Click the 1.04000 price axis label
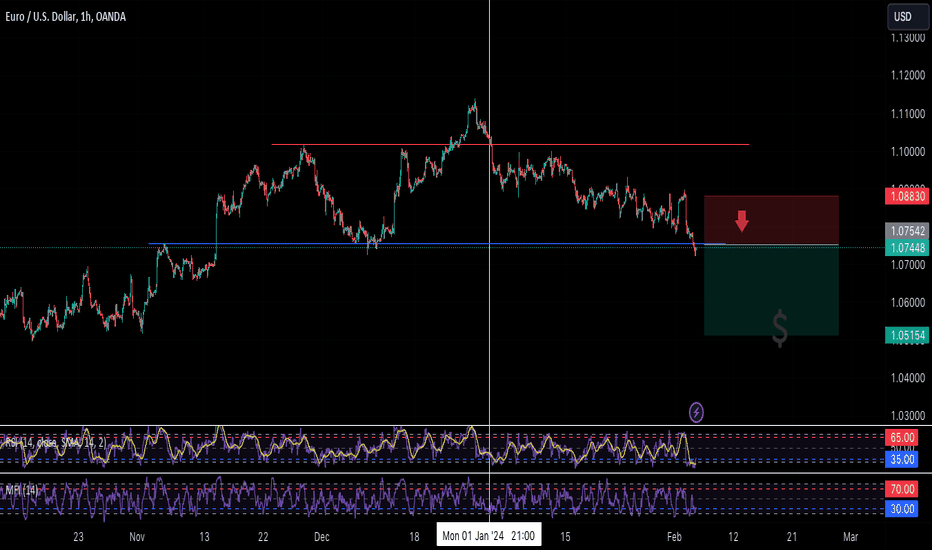 [908, 378]
